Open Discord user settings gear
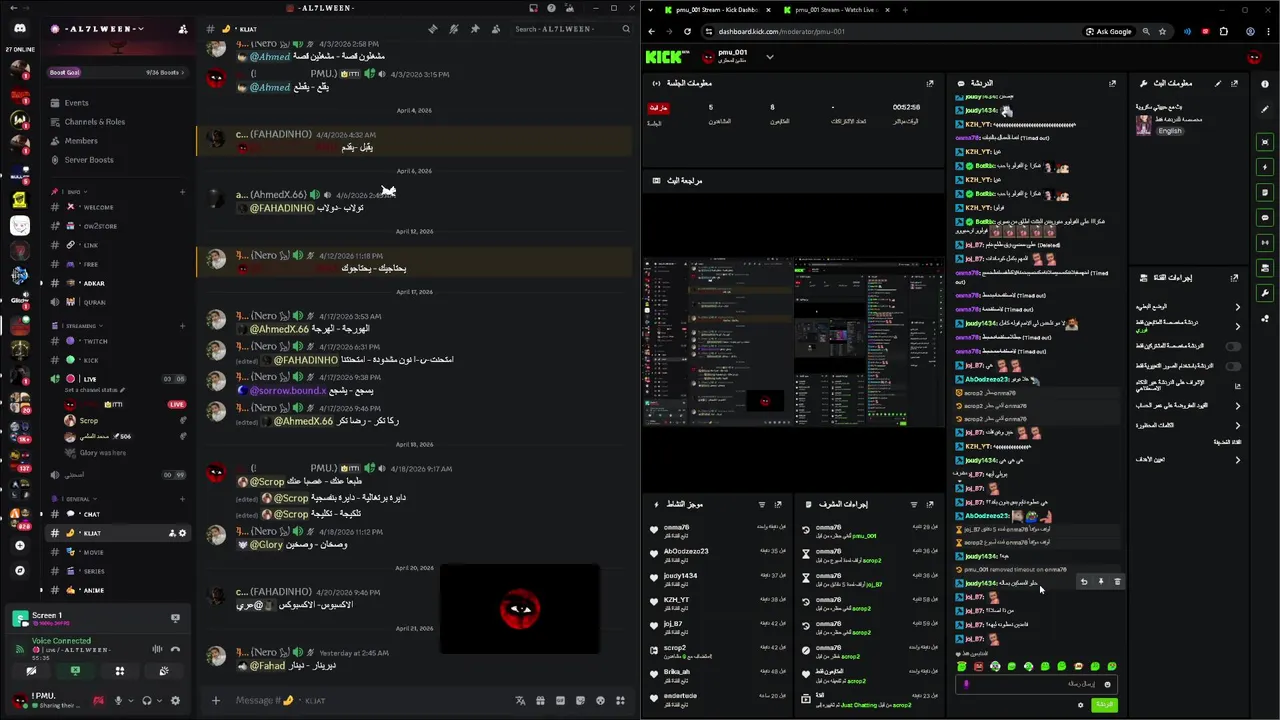Screen dimensions: 1280x720 pyautogui.click(x=175, y=700)
